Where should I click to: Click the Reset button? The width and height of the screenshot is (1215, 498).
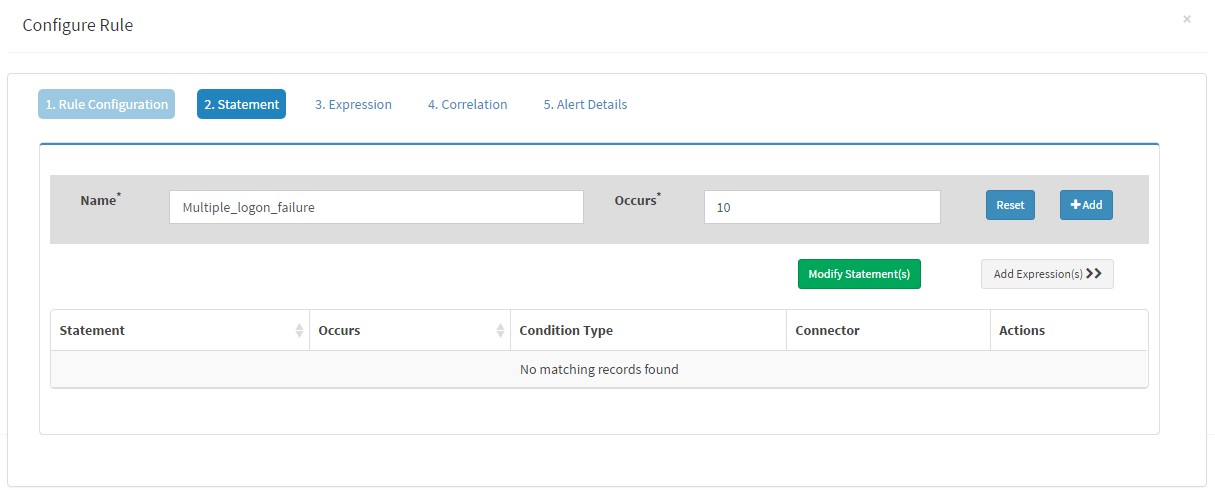tap(1010, 205)
